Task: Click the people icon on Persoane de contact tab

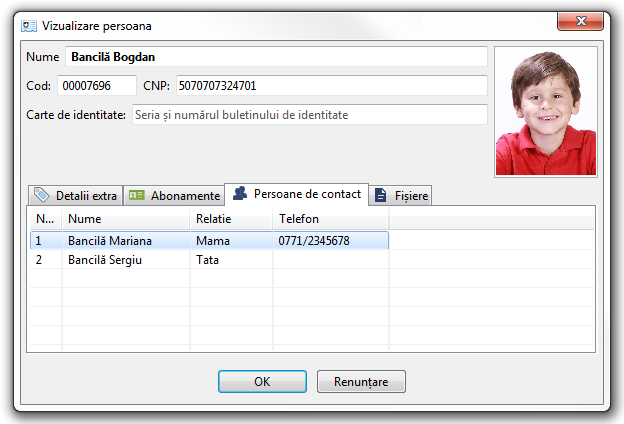Action: click(240, 193)
